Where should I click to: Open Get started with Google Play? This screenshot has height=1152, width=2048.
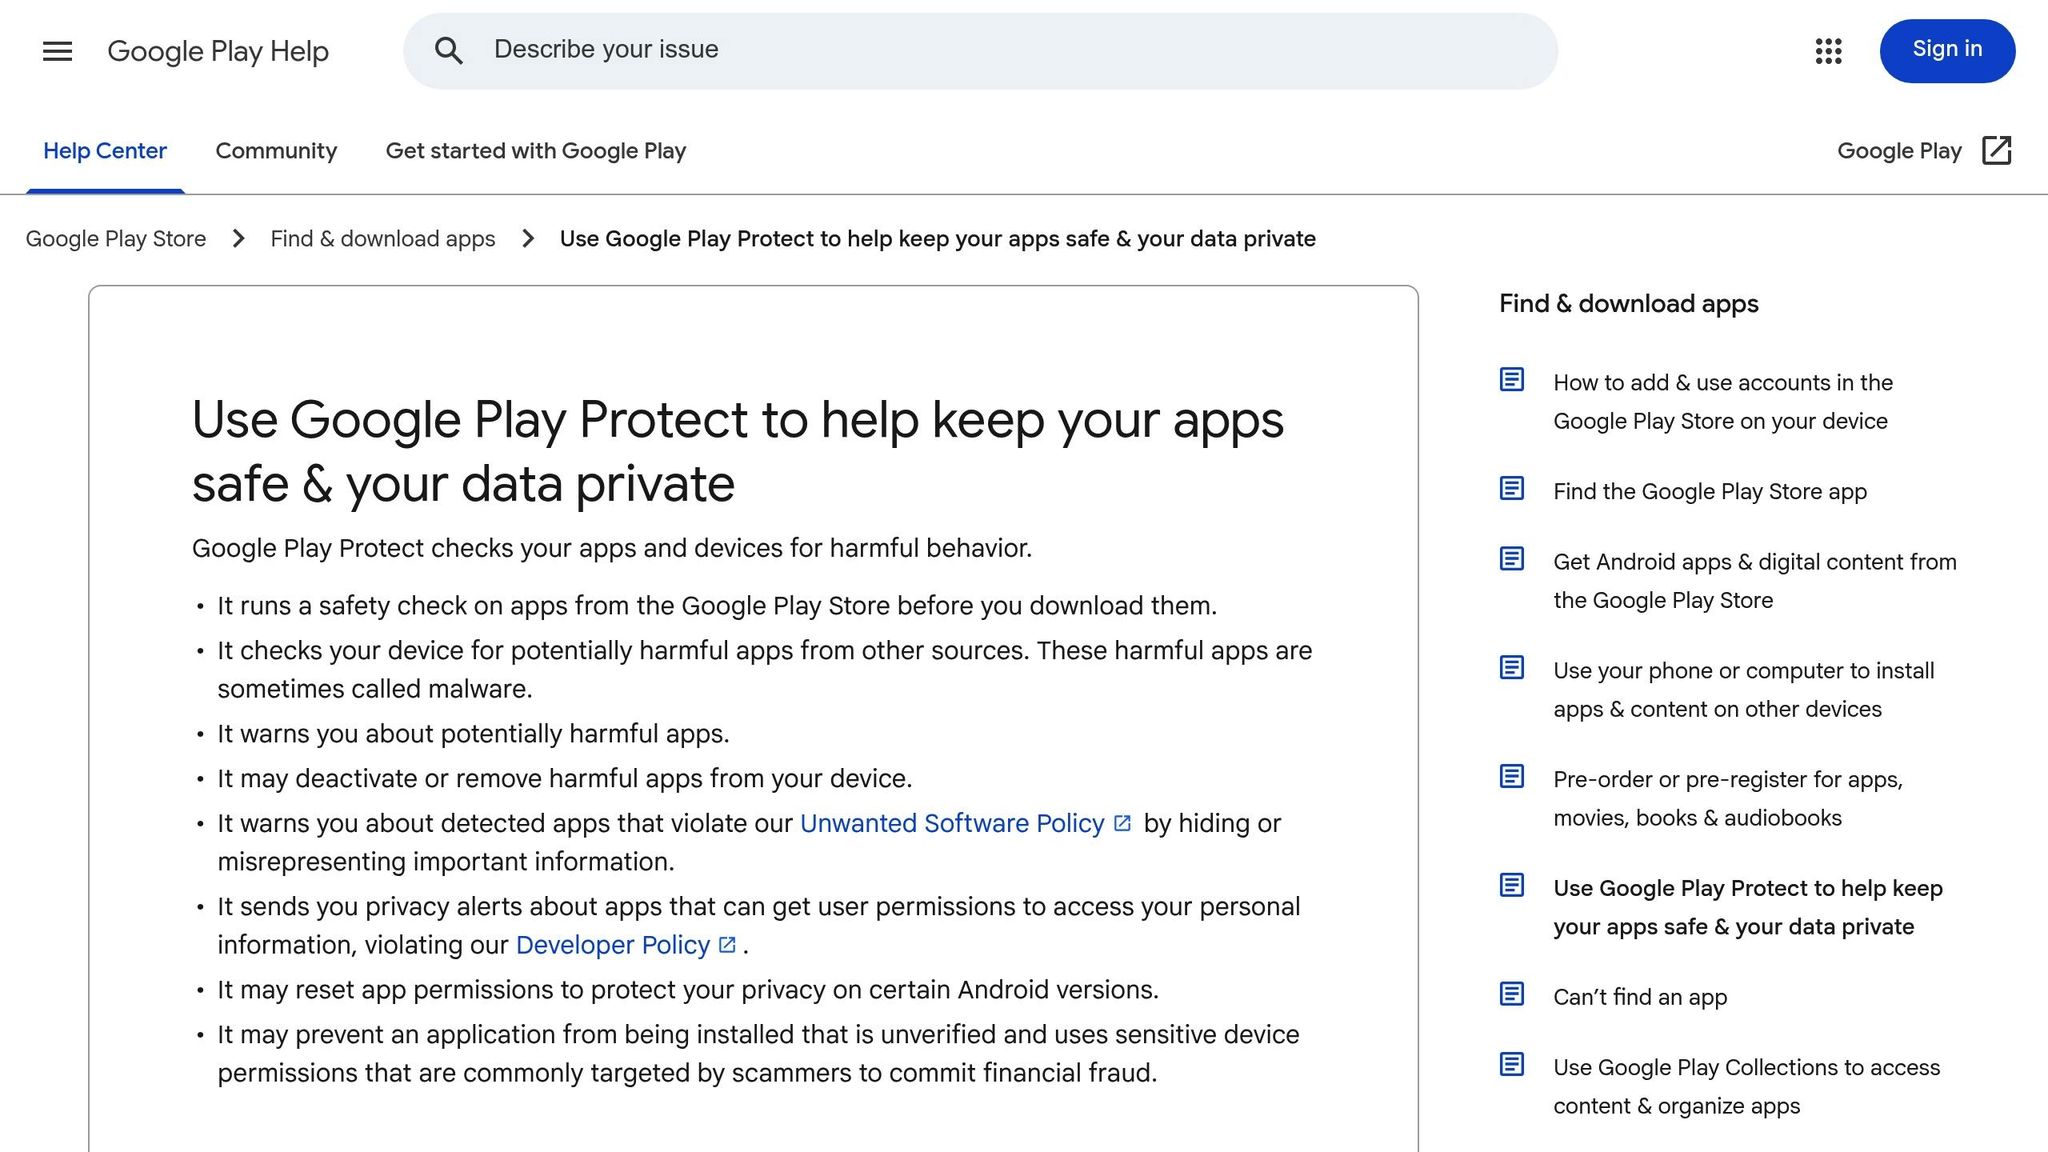coord(535,151)
